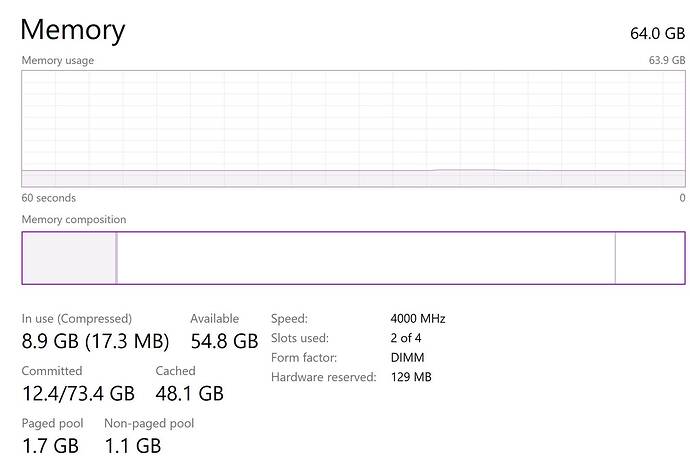Image resolution: width=690 pixels, height=475 pixels.
Task: Click the Available 54.8 GB value
Action: tap(224, 341)
